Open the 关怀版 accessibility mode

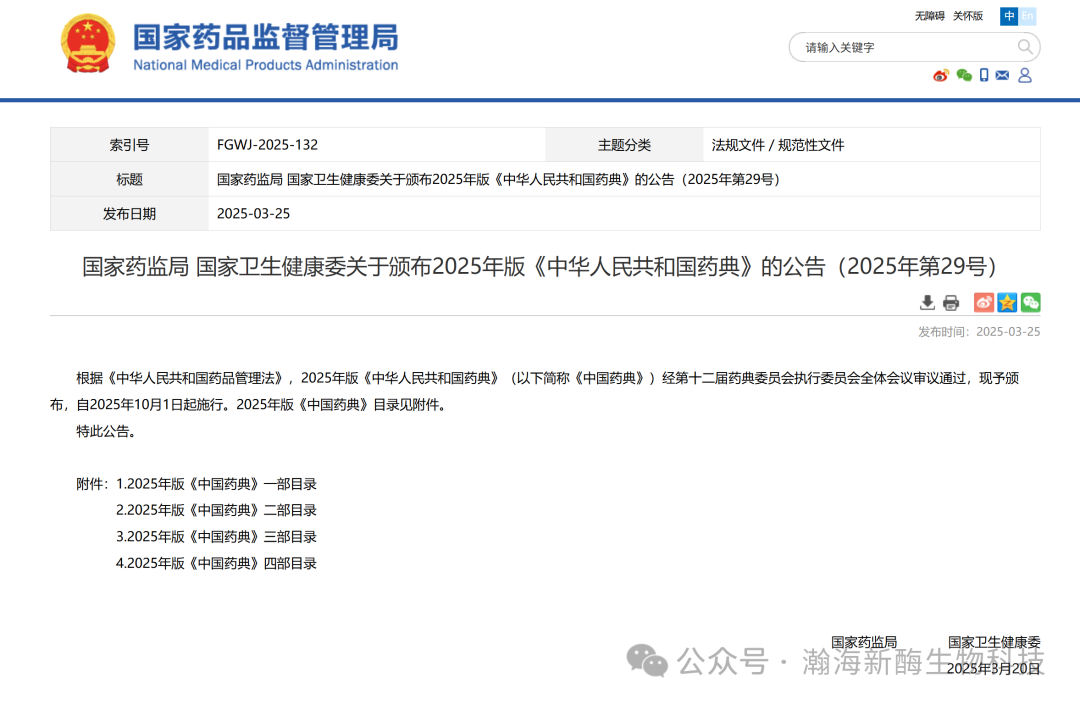967,16
